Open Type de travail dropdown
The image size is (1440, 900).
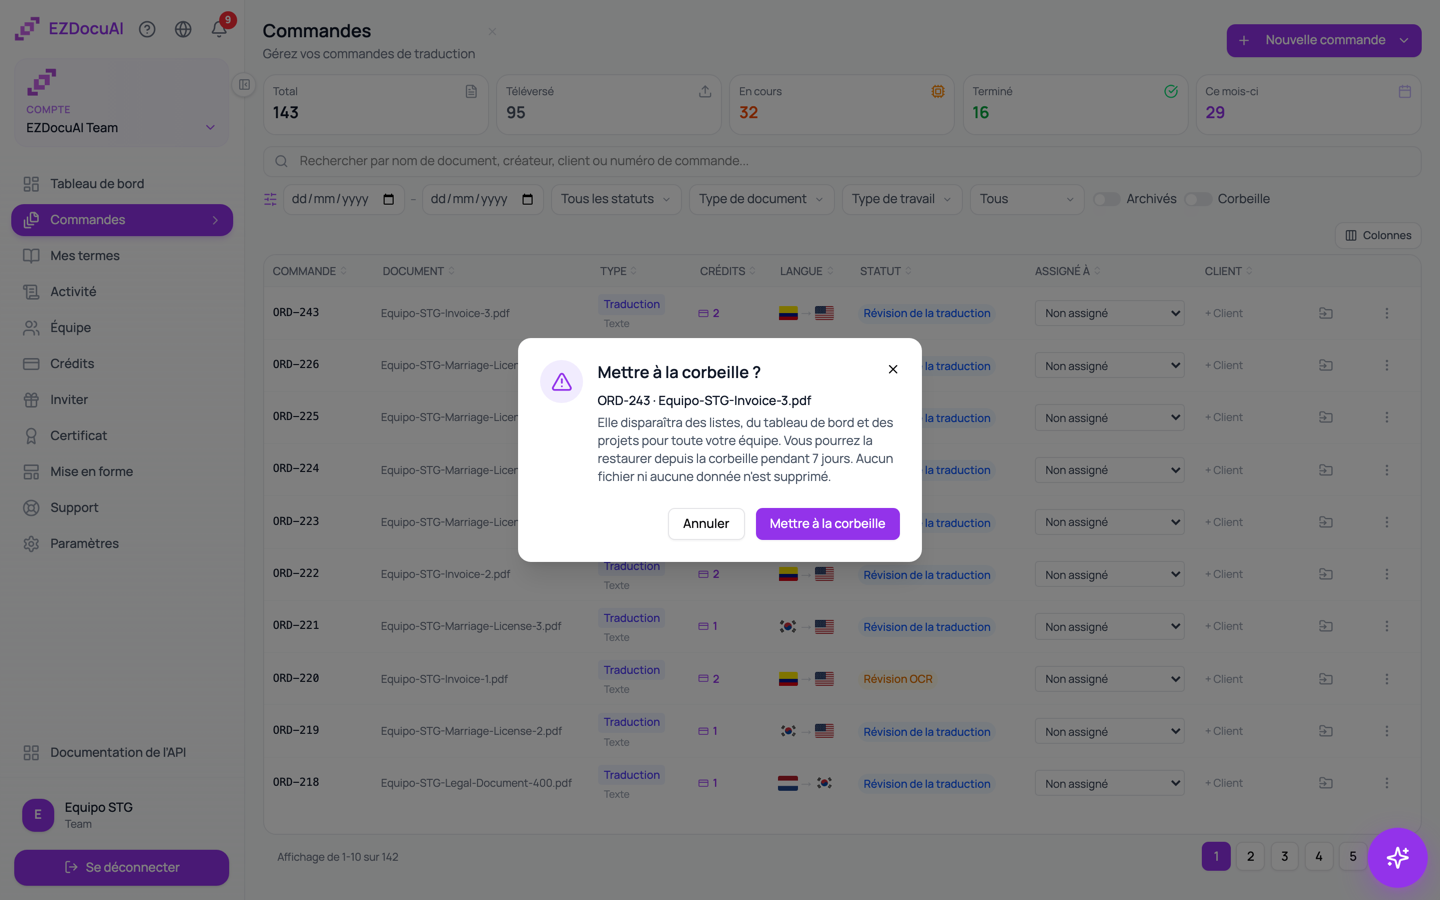[902, 199]
